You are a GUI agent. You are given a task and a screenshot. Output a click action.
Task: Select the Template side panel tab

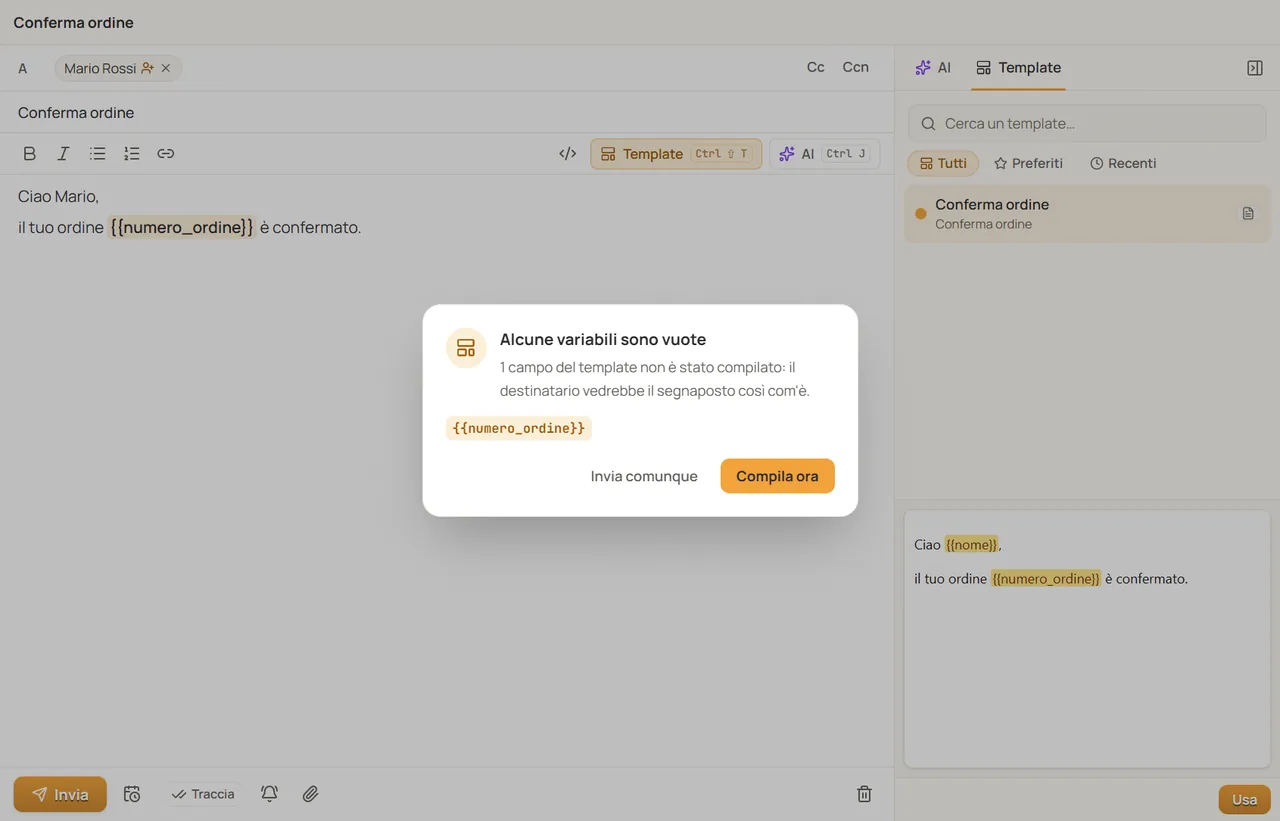click(x=1018, y=68)
